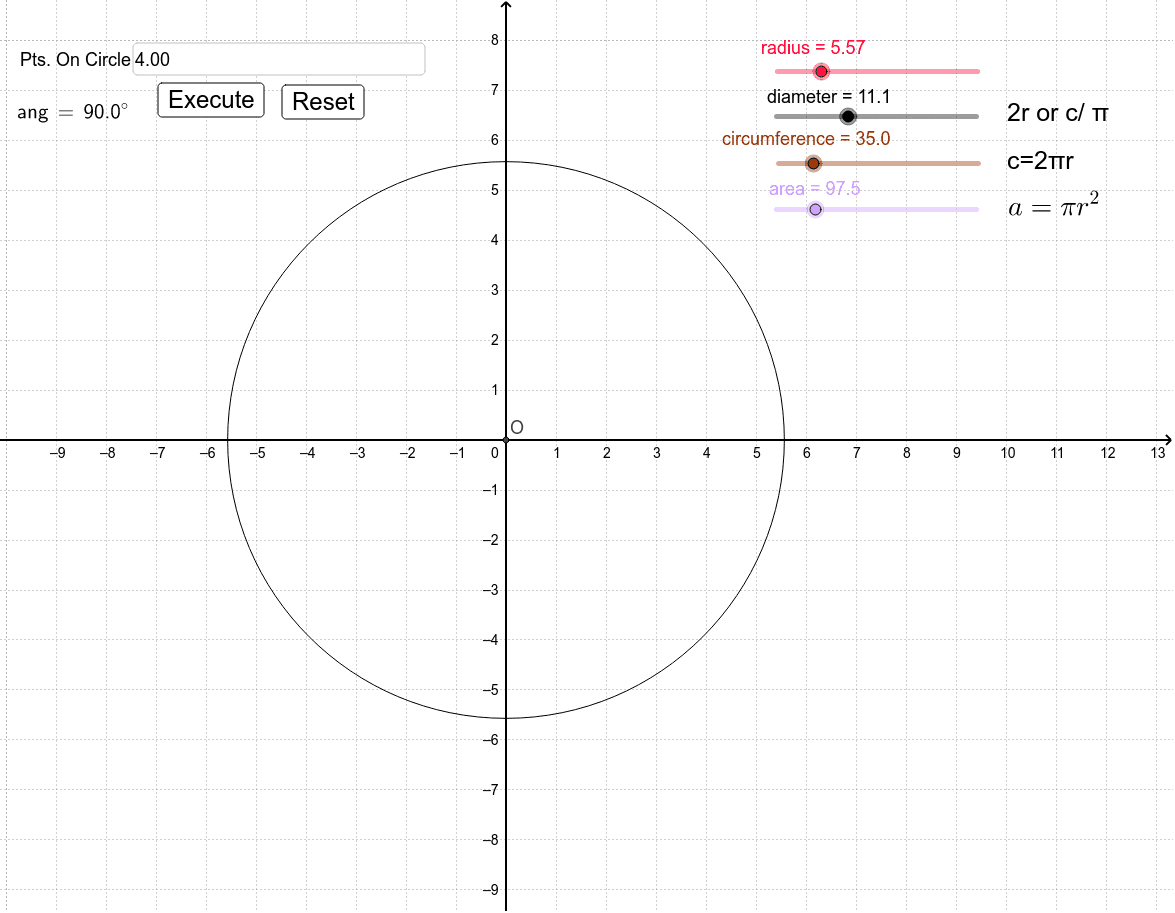Viewport: 1175px width, 913px height.
Task: Click the 'a = πr²' formula text
Action: pyautogui.click(x=1054, y=205)
